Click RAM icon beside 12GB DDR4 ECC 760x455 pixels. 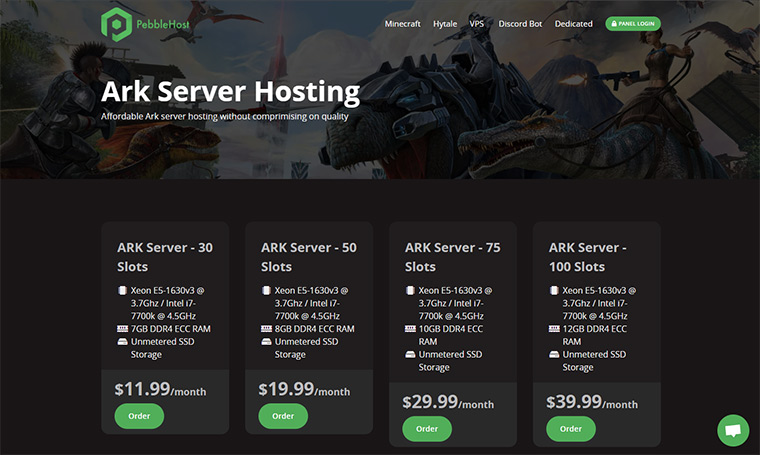[x=554, y=329]
